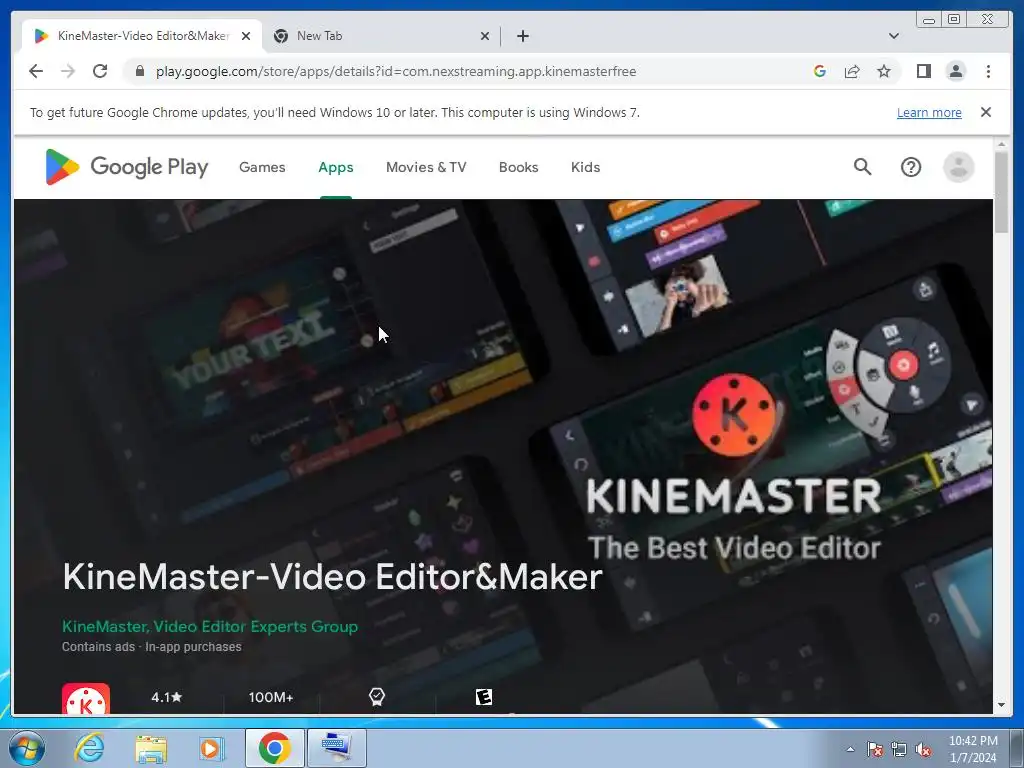Open the Games section
The image size is (1024, 768).
pyautogui.click(x=262, y=167)
